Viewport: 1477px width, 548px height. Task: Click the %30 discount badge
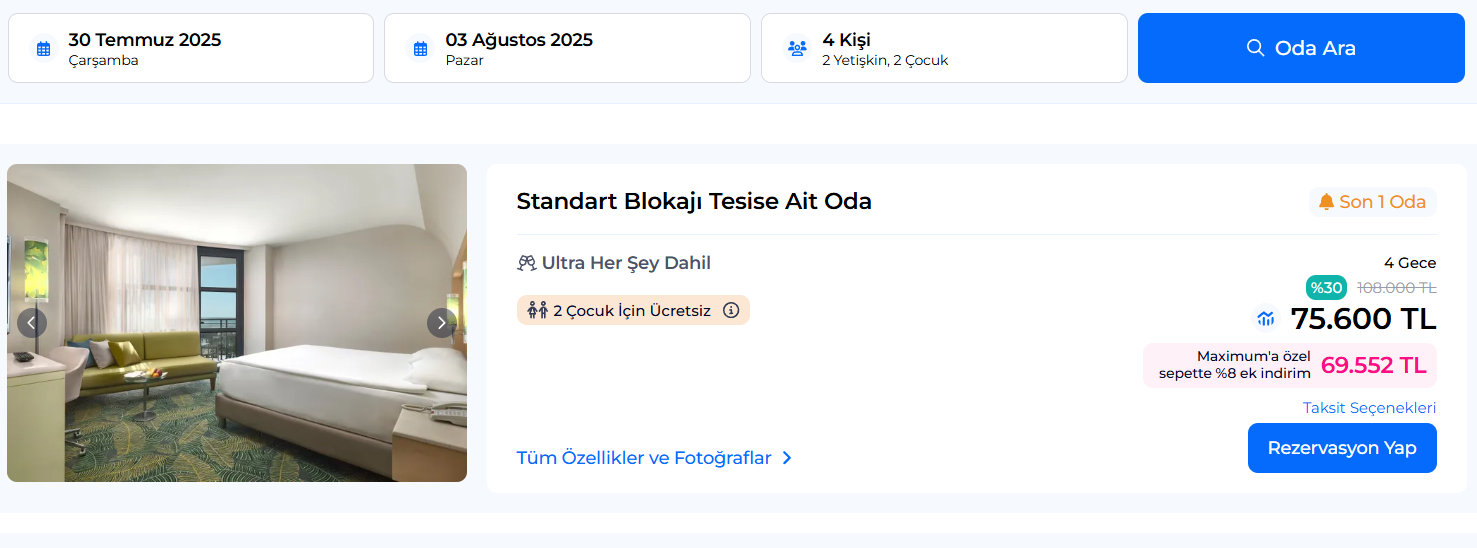coord(1326,288)
